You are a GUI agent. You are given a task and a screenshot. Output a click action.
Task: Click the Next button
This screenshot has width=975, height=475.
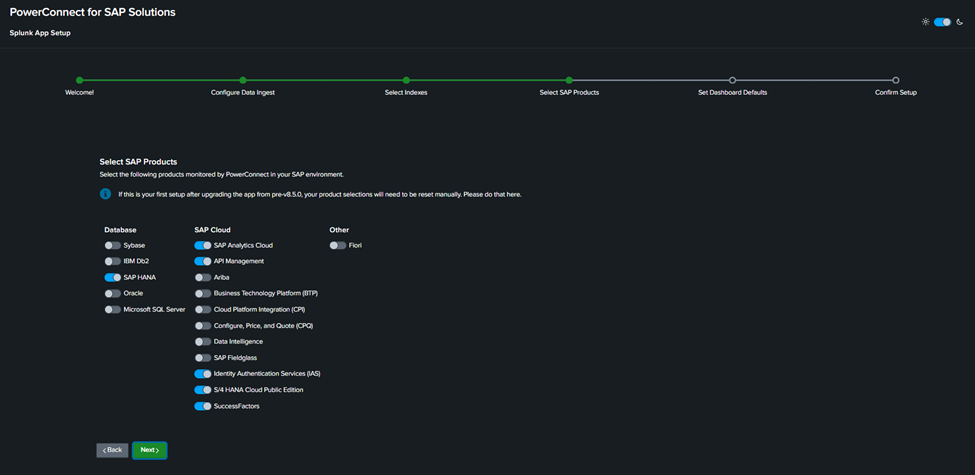(149, 450)
